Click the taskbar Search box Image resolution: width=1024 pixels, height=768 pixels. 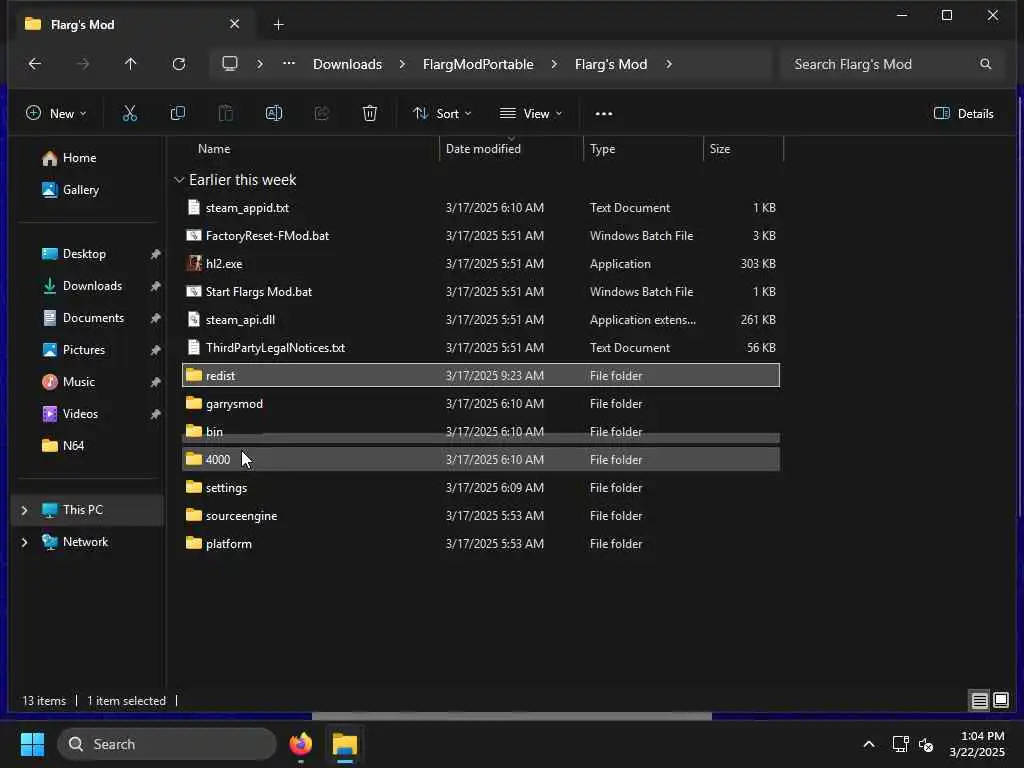tap(167, 744)
